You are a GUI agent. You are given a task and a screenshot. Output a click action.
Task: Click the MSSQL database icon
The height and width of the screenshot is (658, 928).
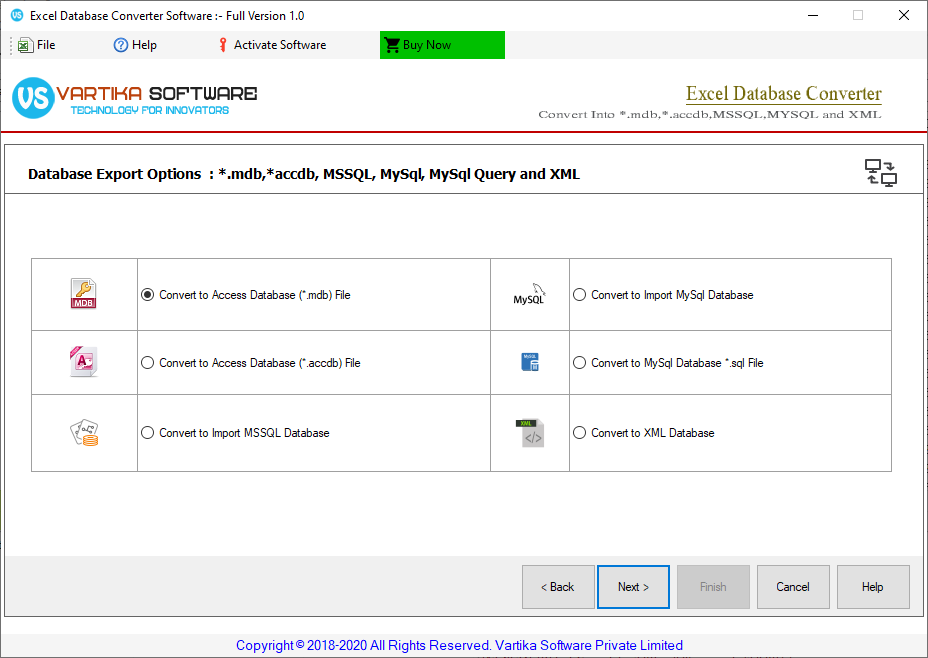pos(84,433)
